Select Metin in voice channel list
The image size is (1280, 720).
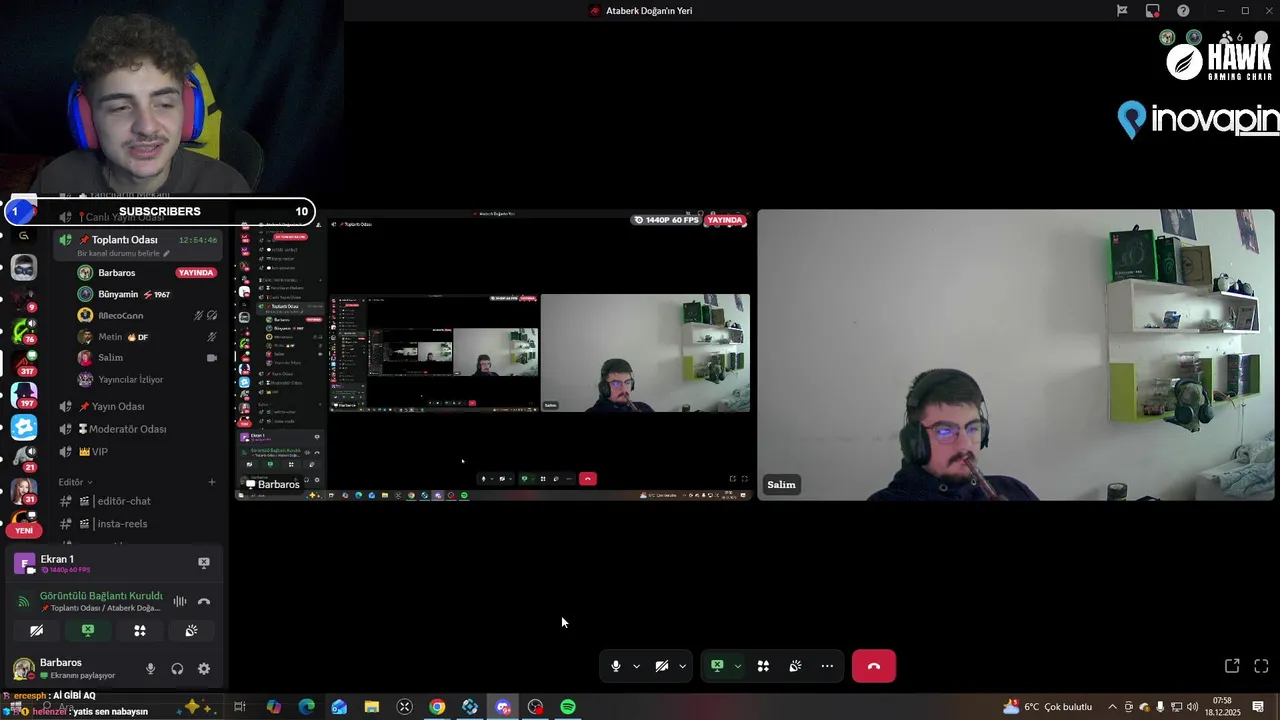coord(148,337)
